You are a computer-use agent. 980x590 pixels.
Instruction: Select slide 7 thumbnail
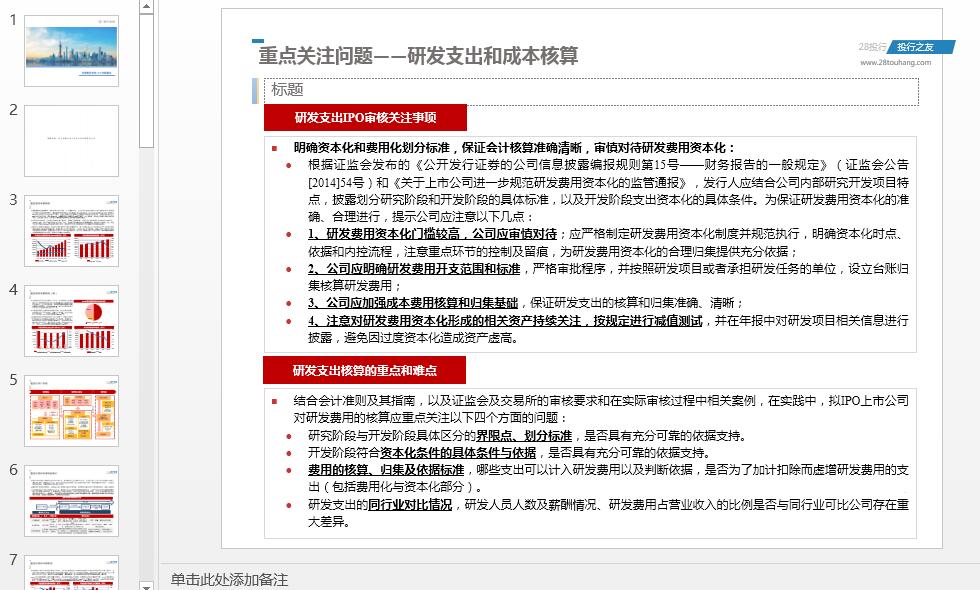(x=71, y=573)
